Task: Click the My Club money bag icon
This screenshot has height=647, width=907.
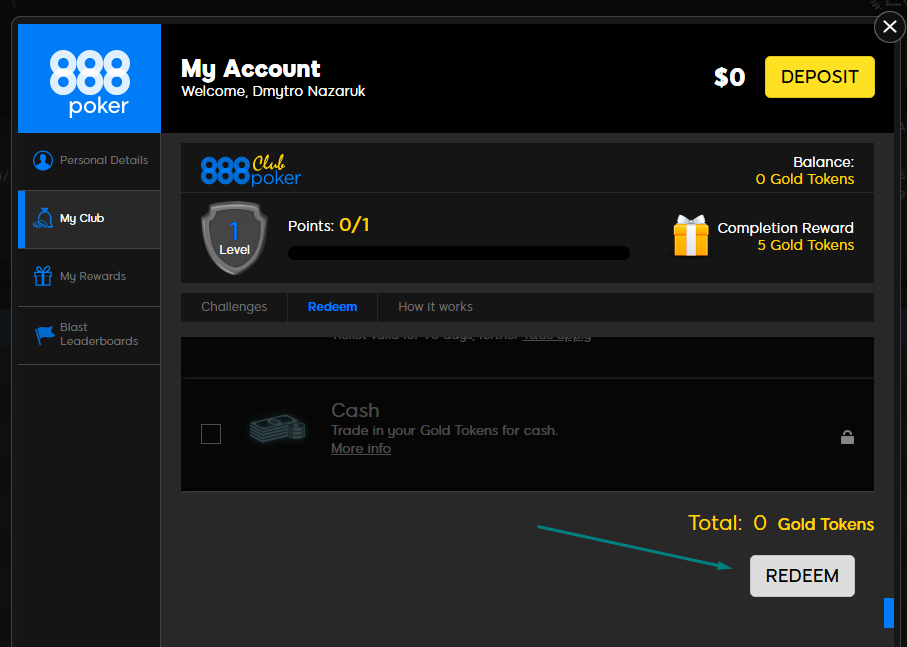Action: pyautogui.click(x=43, y=218)
